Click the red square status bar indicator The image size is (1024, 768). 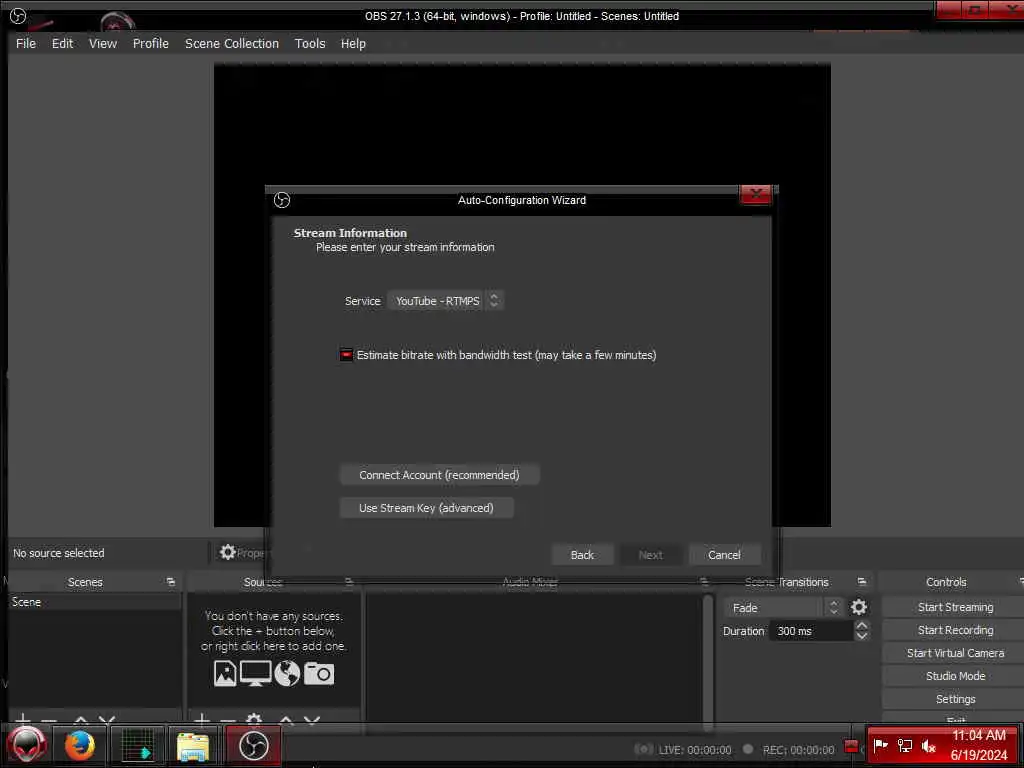pyautogui.click(x=851, y=746)
